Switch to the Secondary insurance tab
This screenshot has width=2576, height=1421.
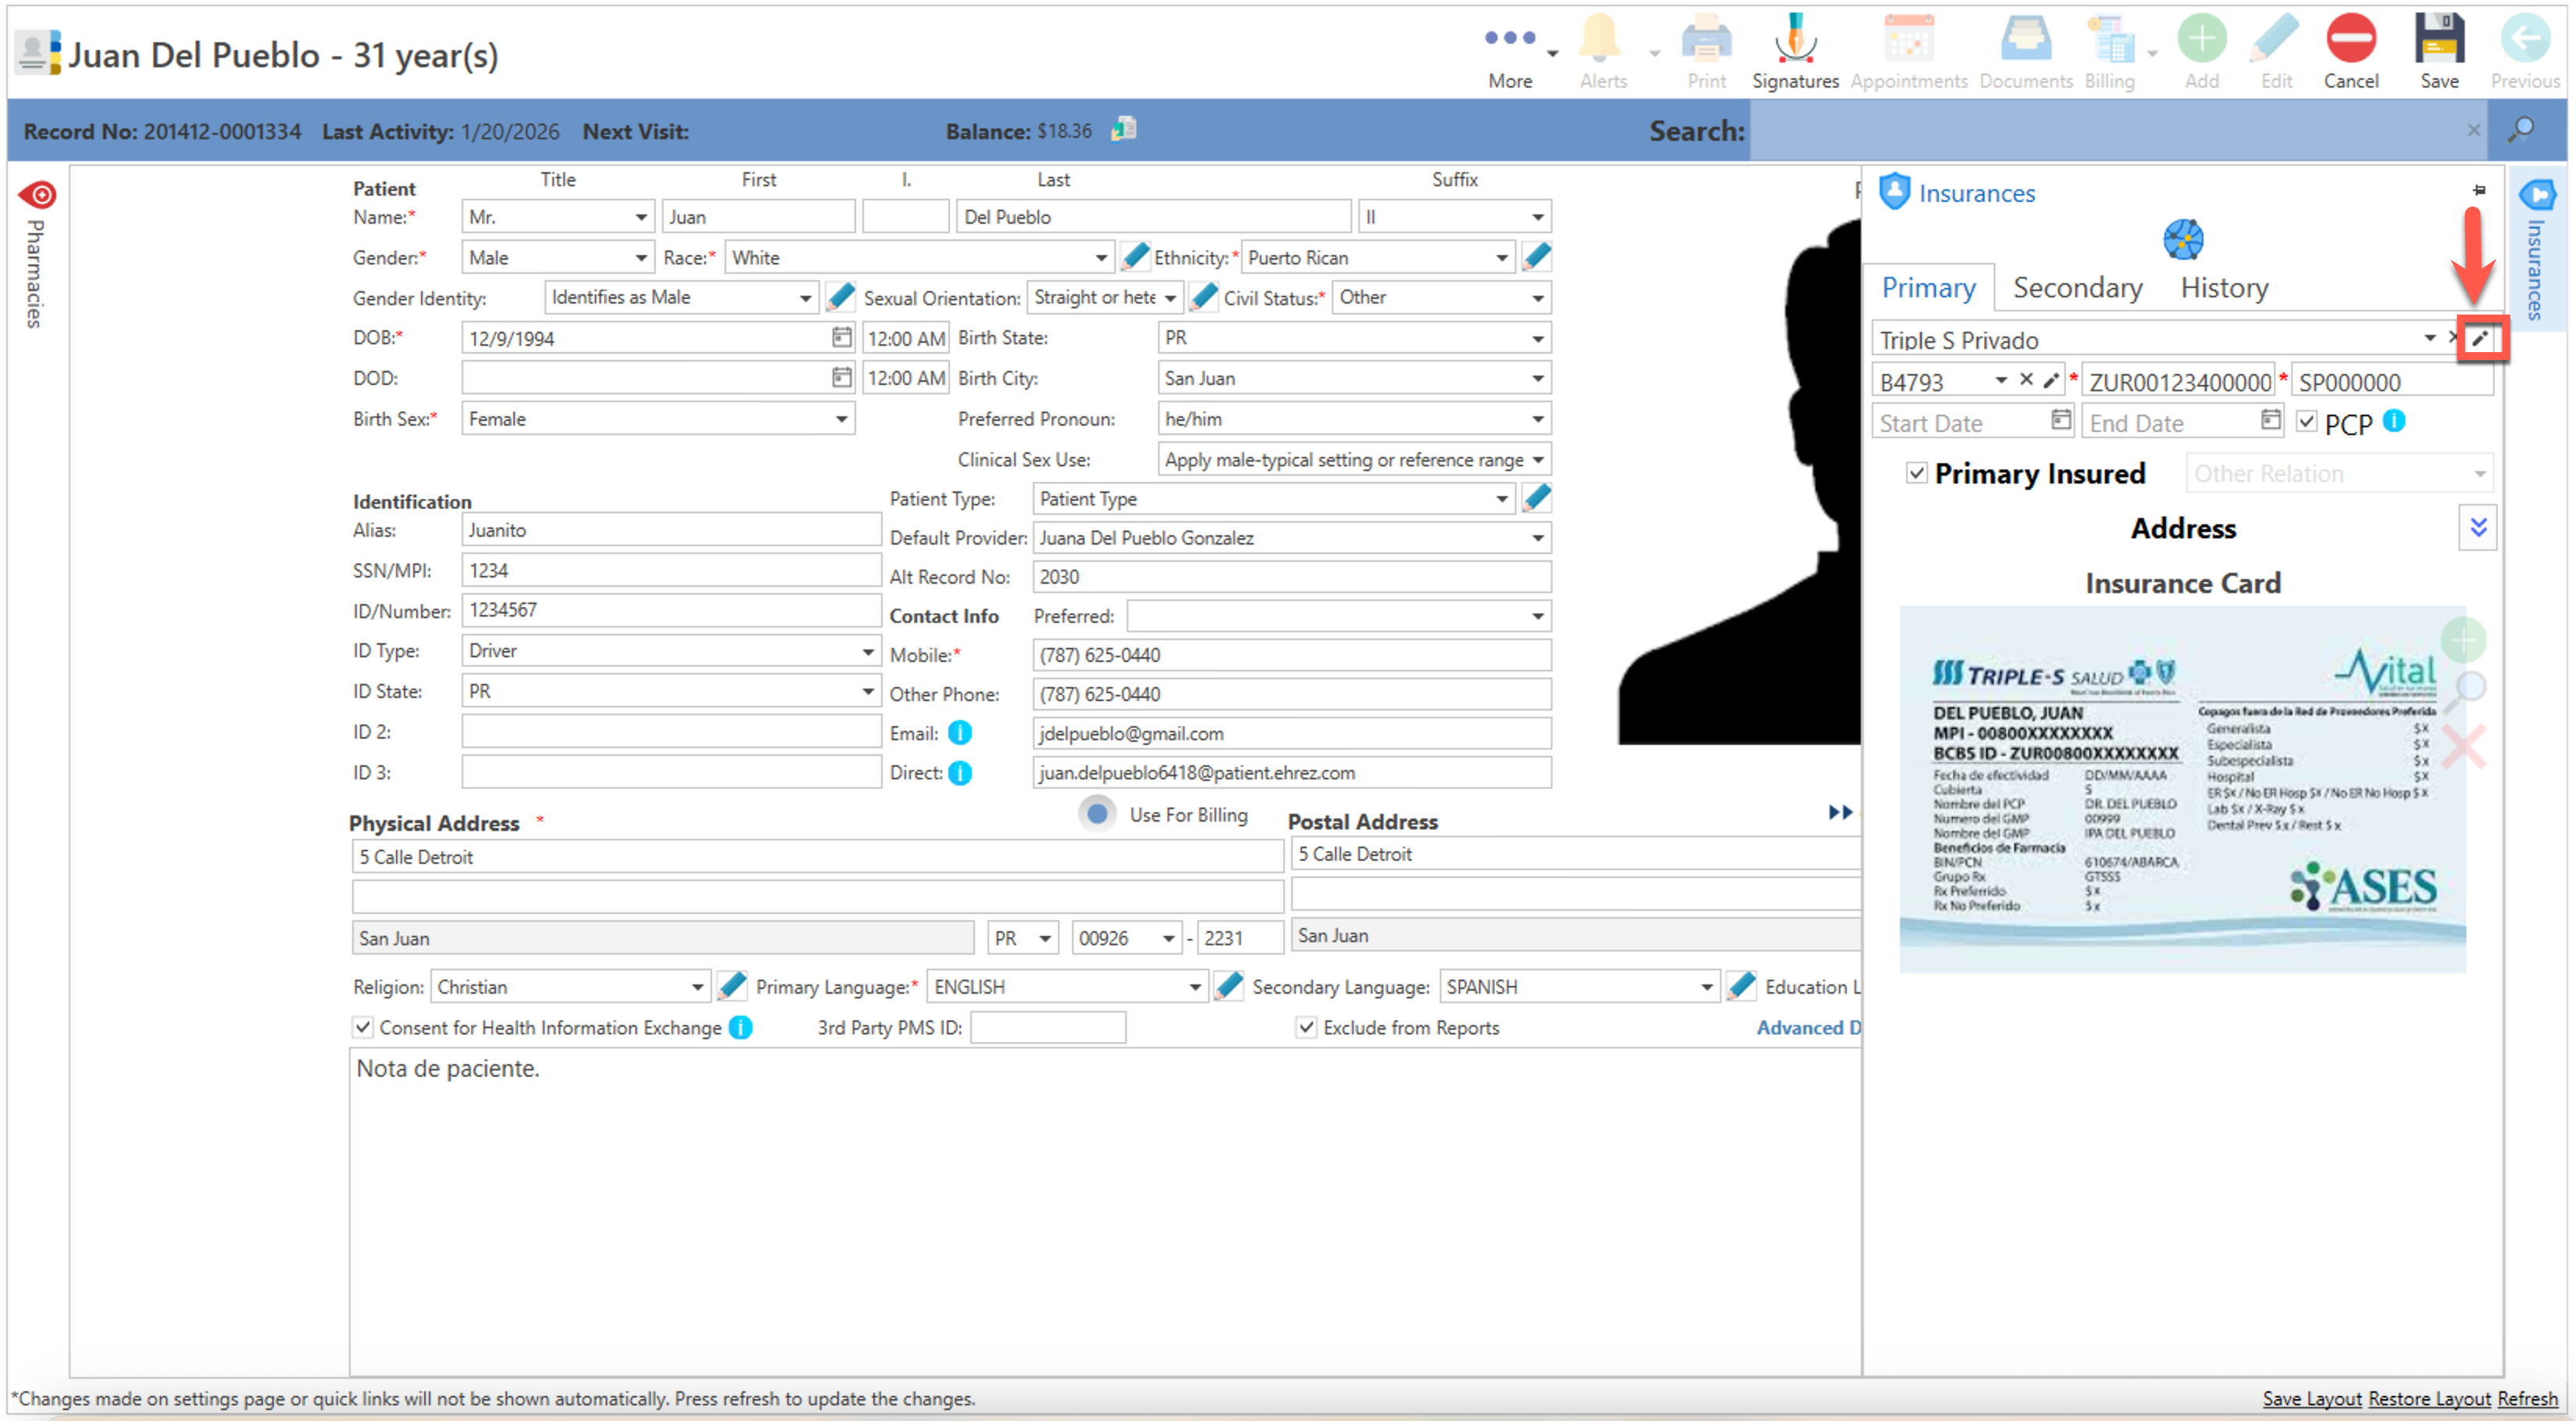pyautogui.click(x=2077, y=288)
